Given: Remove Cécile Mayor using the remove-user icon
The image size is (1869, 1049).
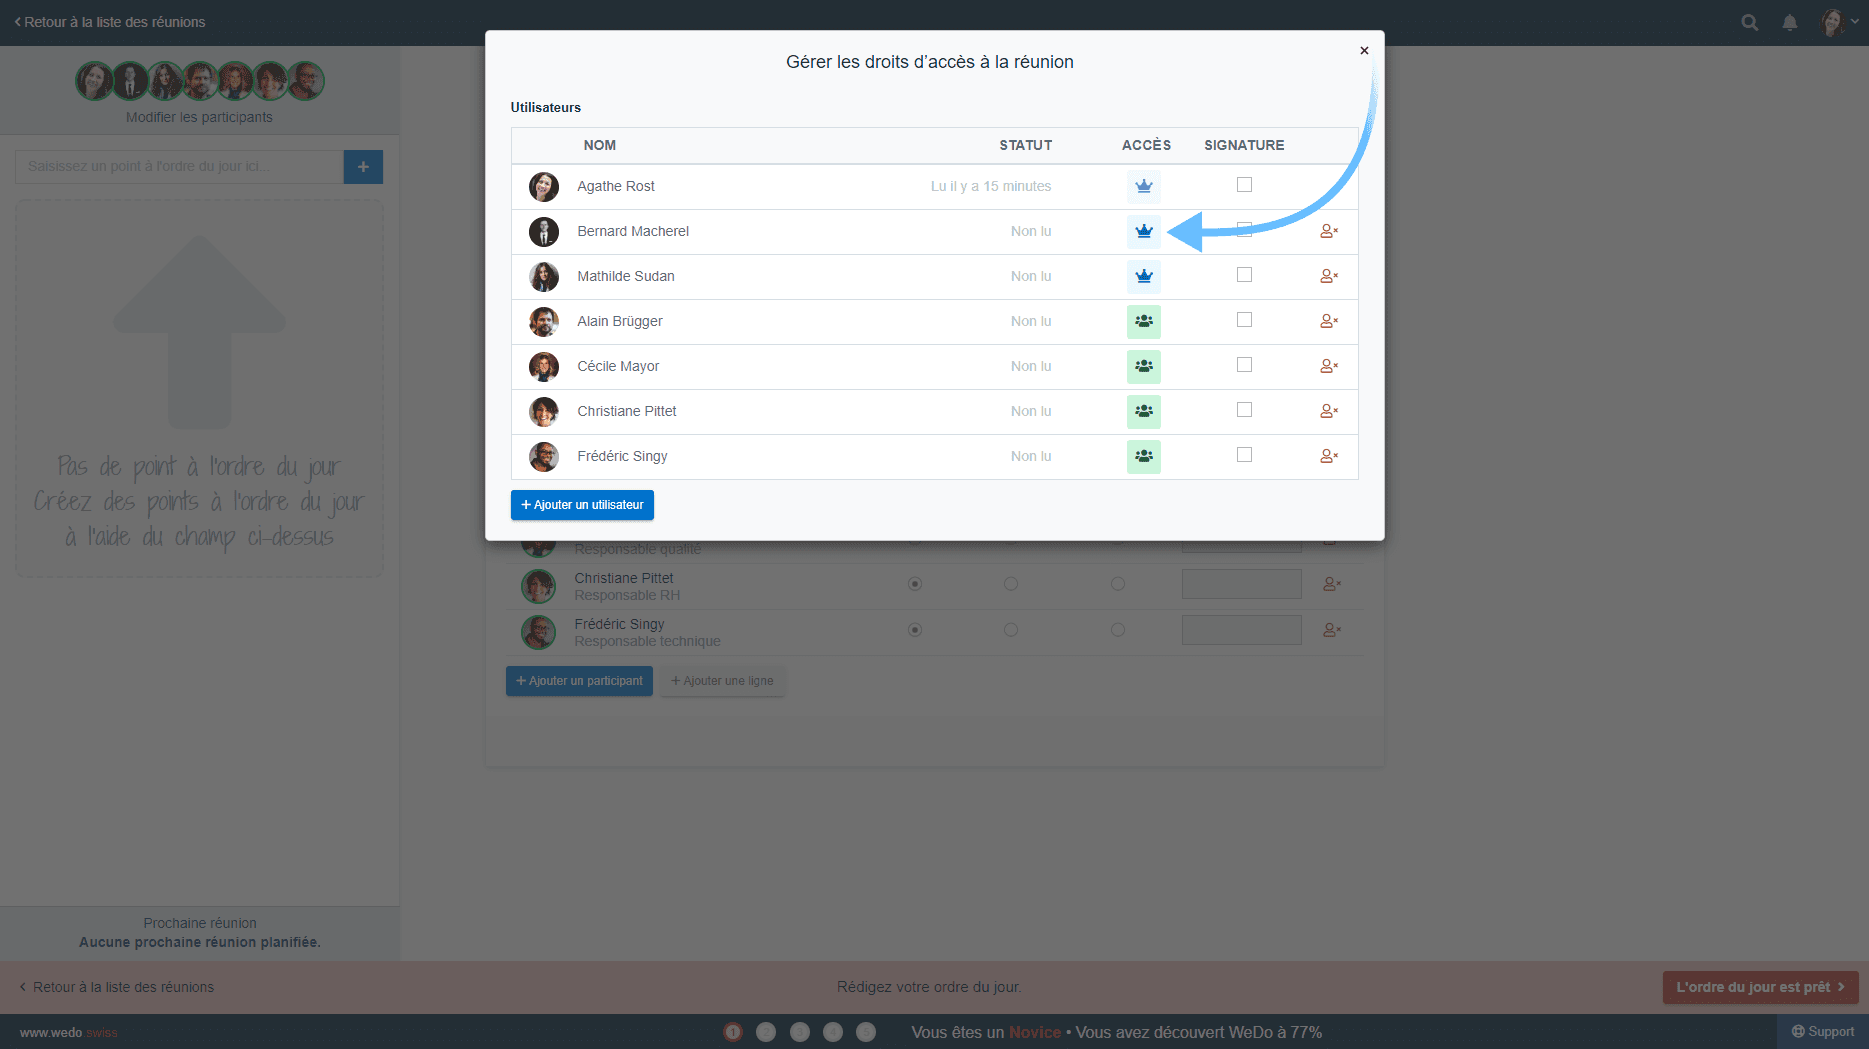Looking at the screenshot, I should click(x=1328, y=367).
